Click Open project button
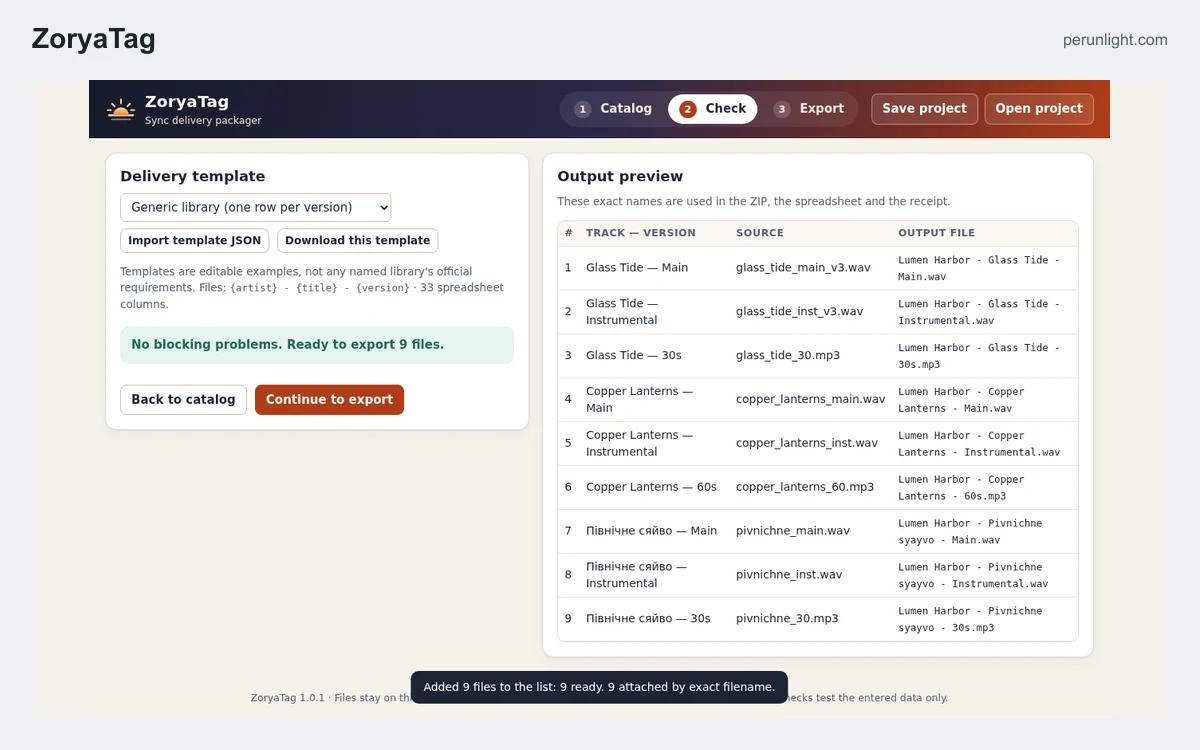The height and width of the screenshot is (750, 1200). (1039, 109)
